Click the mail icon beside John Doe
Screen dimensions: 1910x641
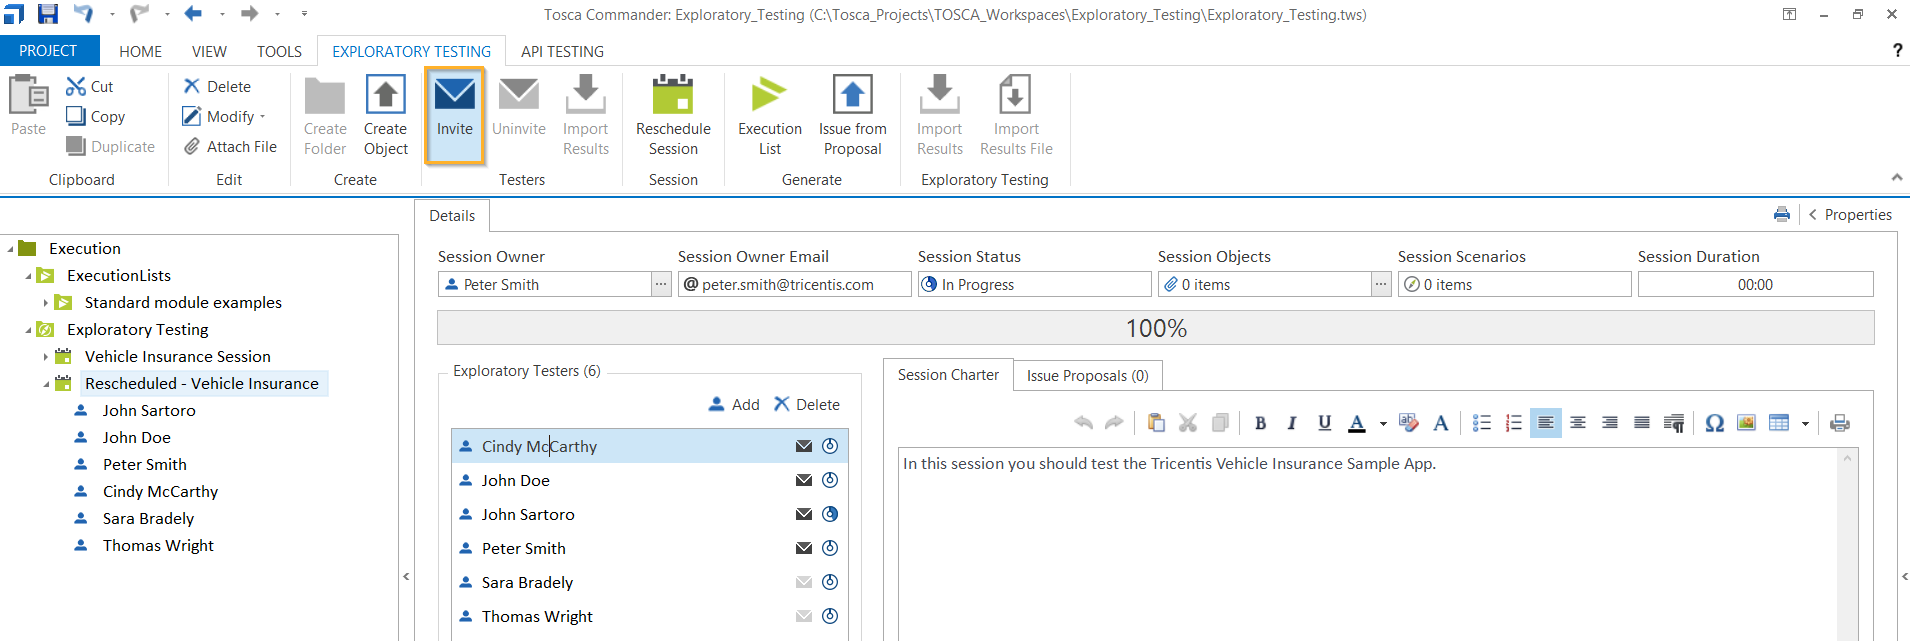tap(803, 480)
